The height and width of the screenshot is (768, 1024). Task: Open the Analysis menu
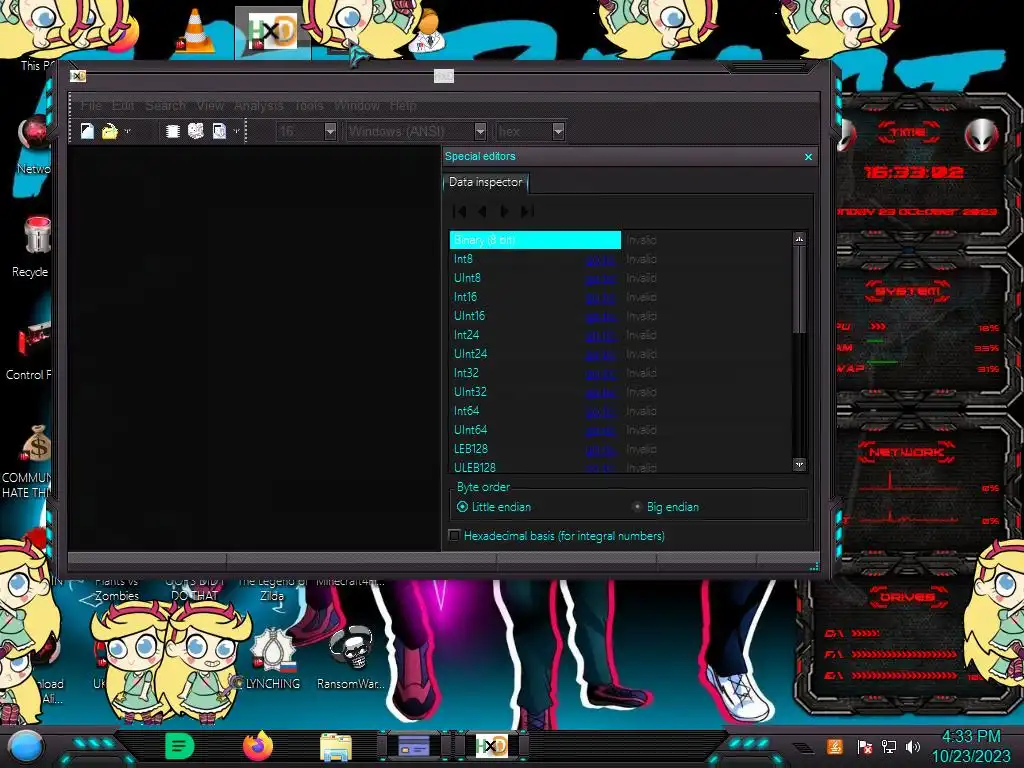(x=259, y=105)
